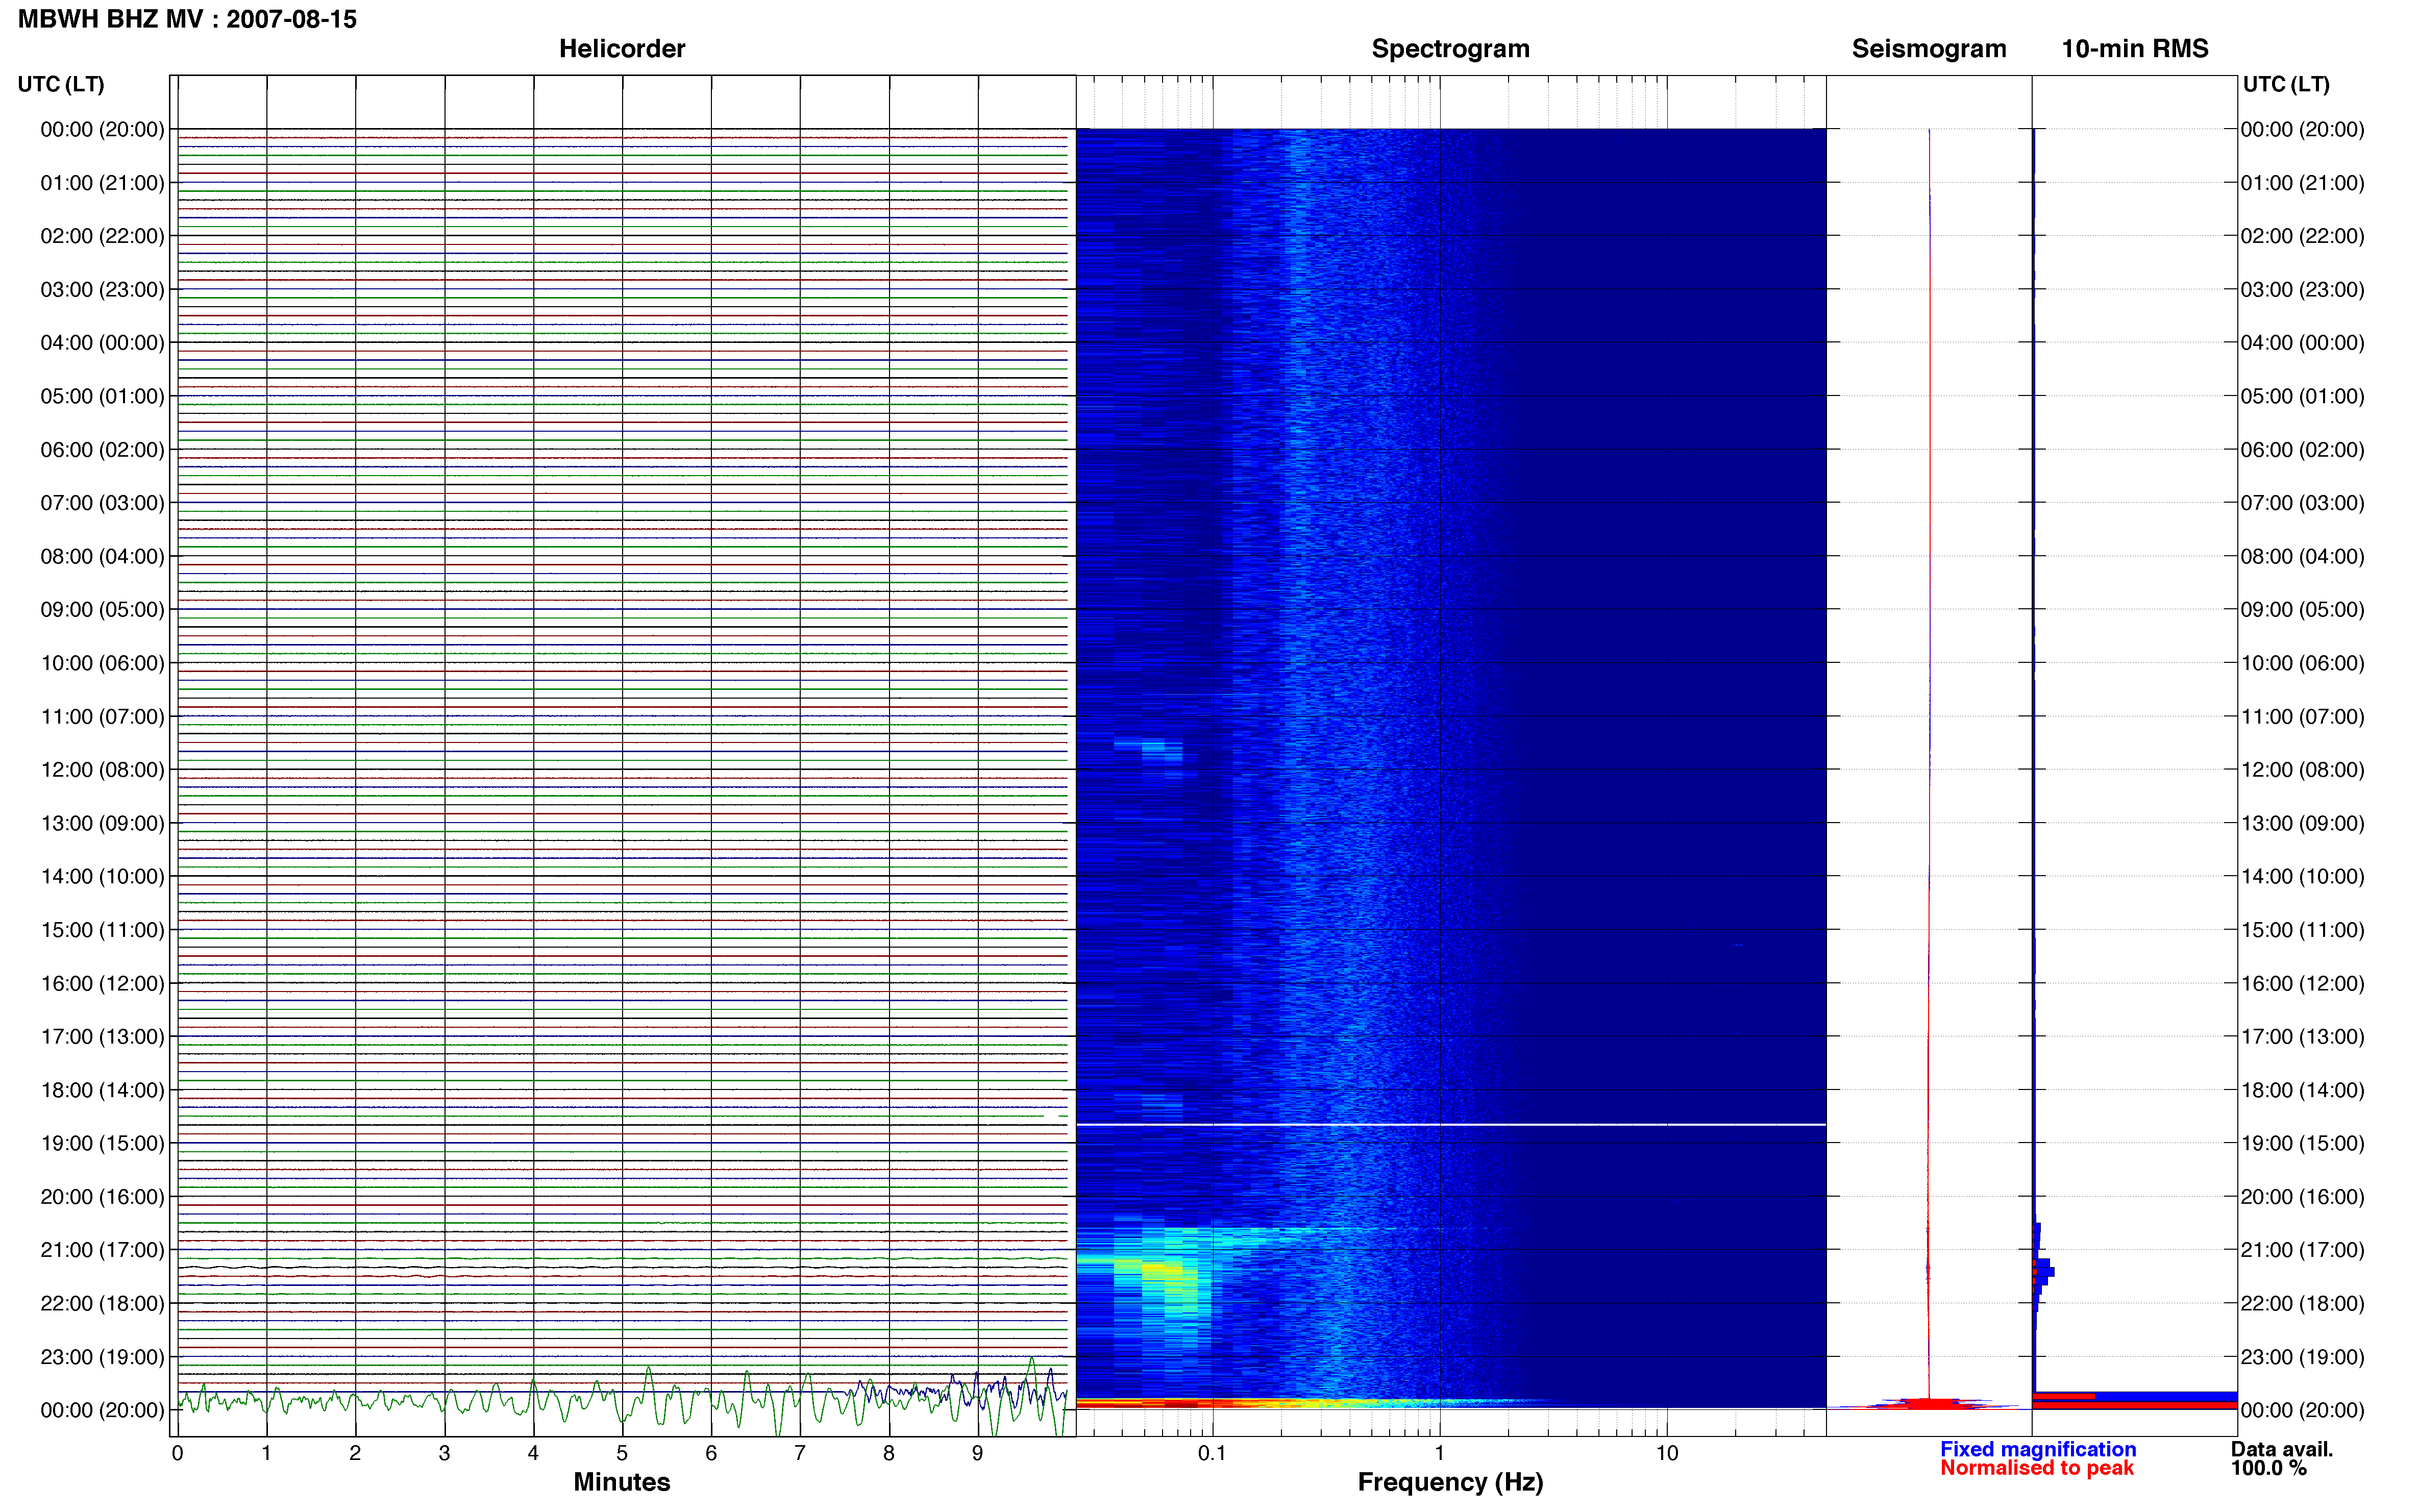Click the right '23:00 (19:00)' time label
This screenshot has height=1512, width=2419.
[2302, 1357]
